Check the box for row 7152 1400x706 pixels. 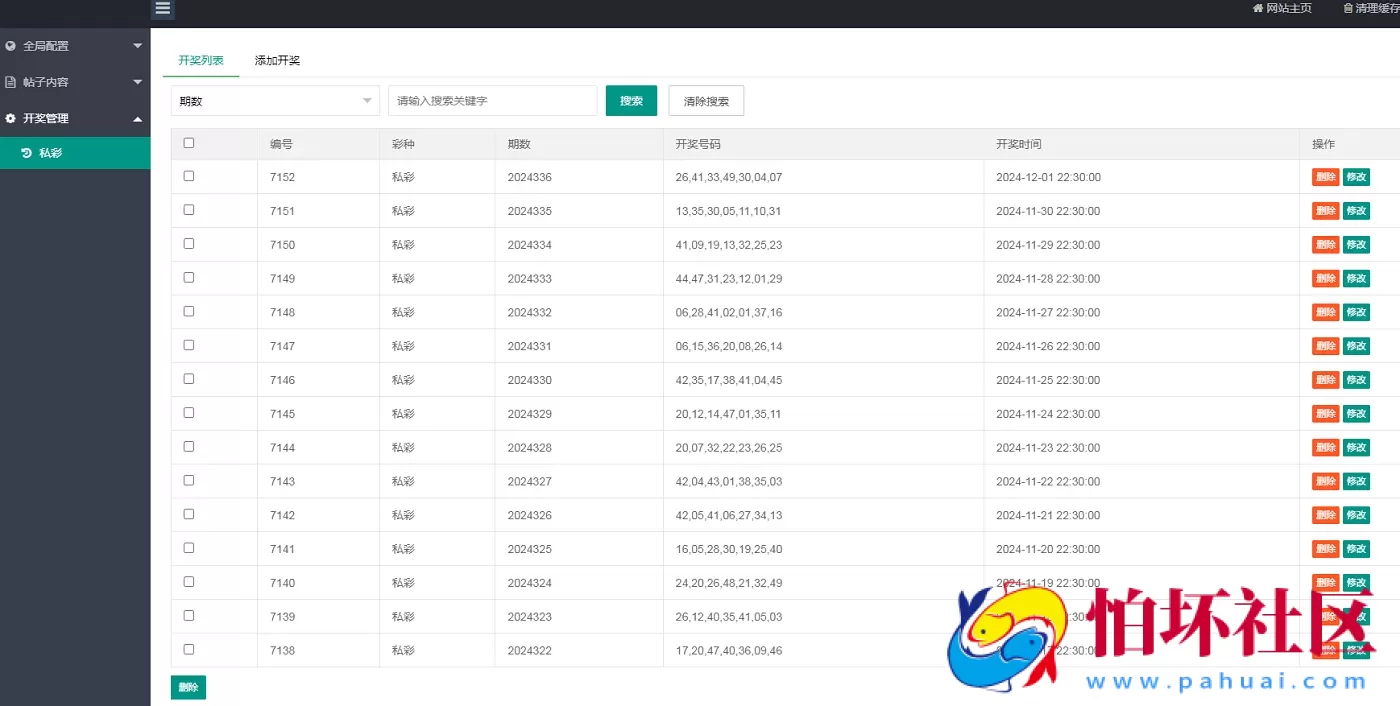tap(189, 176)
